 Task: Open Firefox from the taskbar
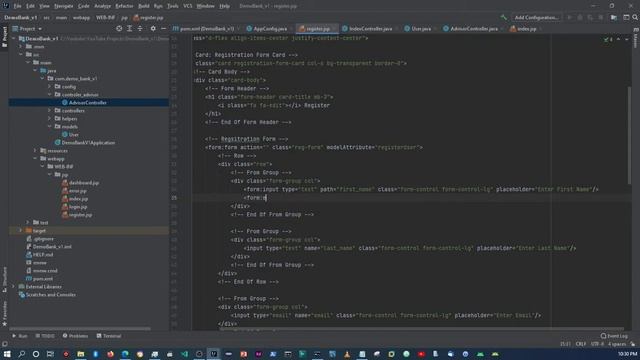[110, 354]
